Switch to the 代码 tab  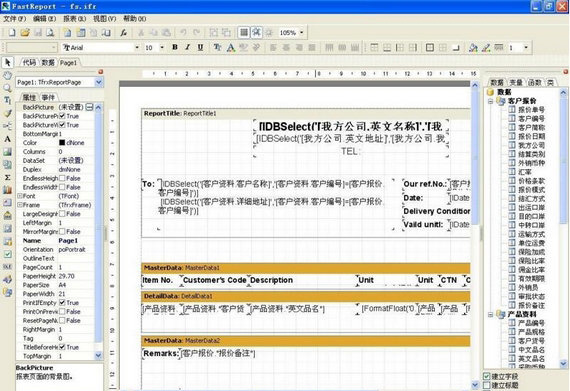[29, 63]
